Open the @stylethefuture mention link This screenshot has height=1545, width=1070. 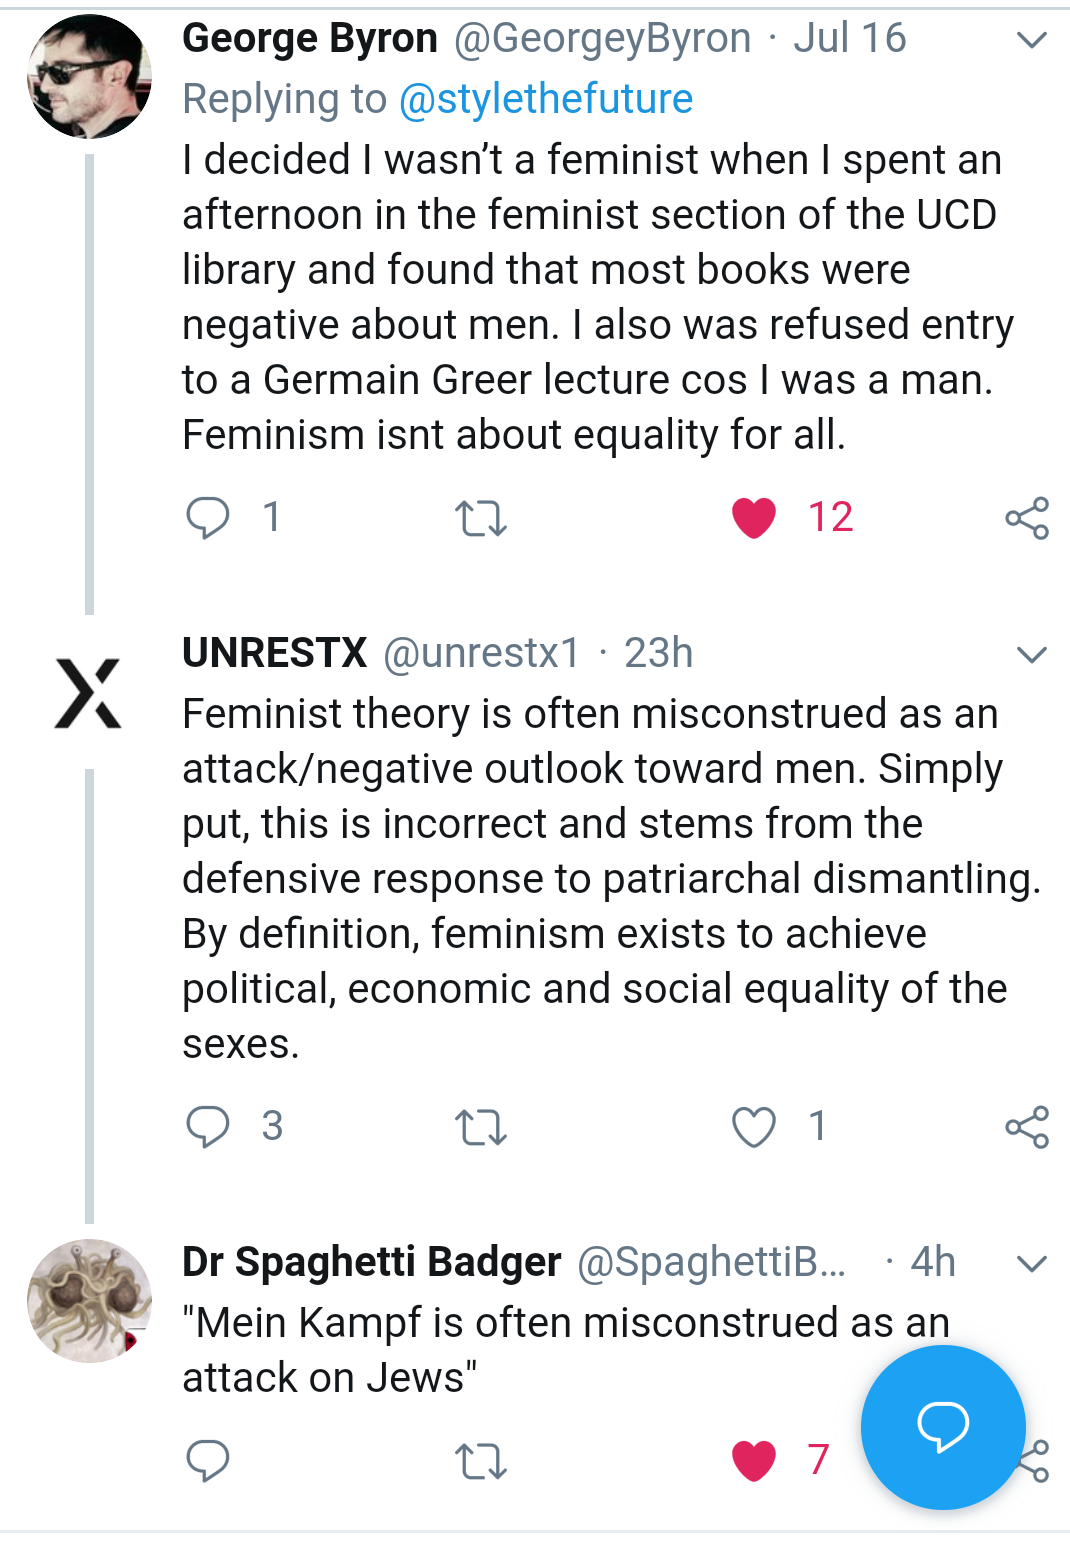(x=545, y=99)
